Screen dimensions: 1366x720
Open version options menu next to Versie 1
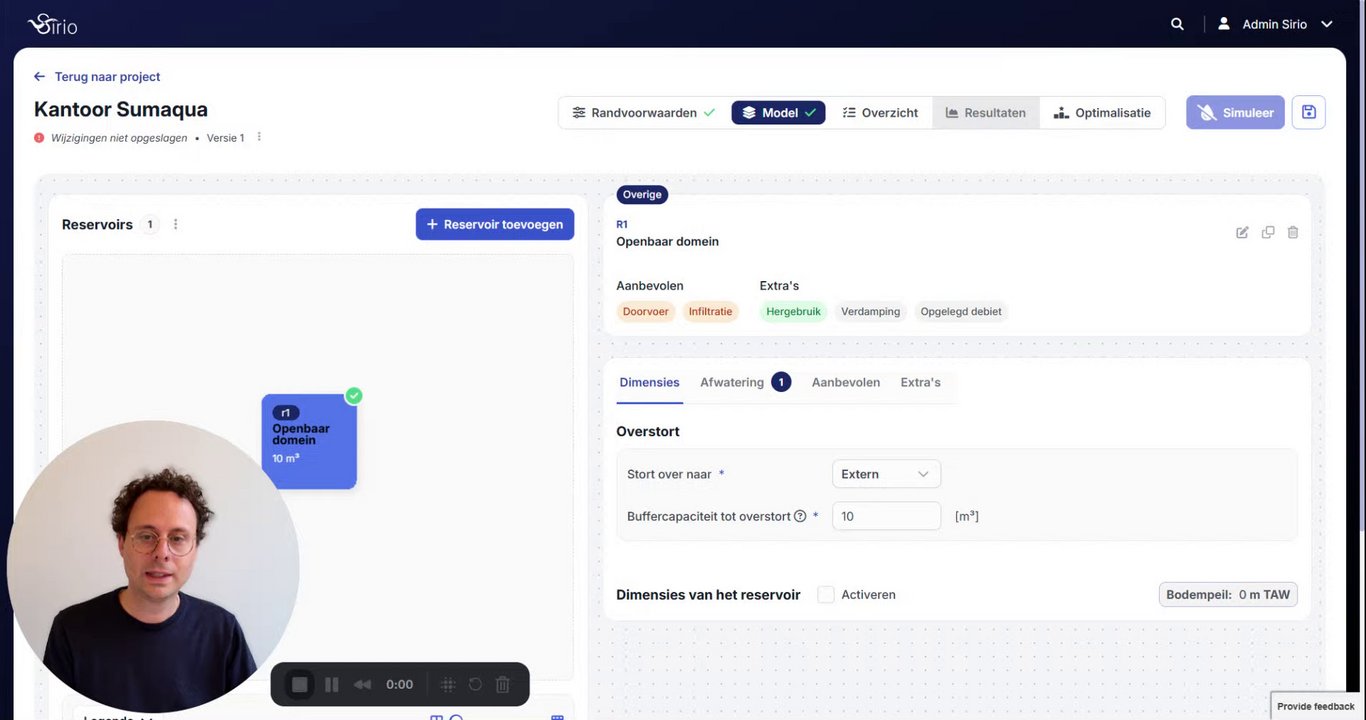click(x=259, y=137)
